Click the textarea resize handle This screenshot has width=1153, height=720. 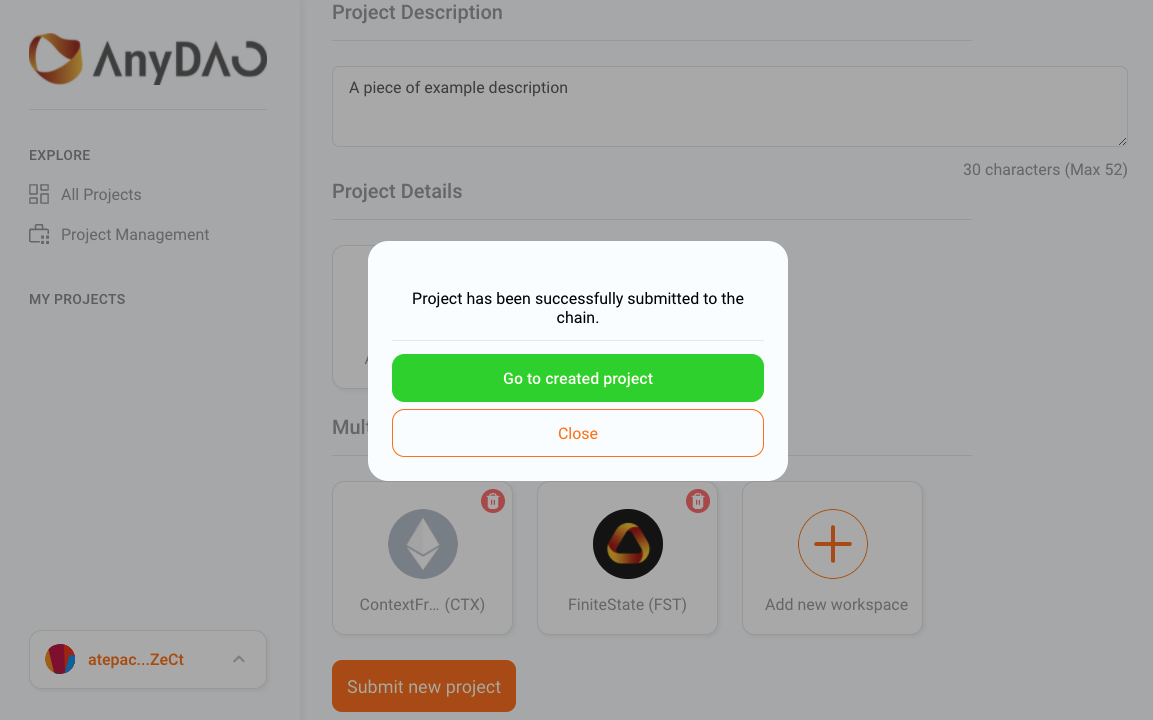point(1122,141)
